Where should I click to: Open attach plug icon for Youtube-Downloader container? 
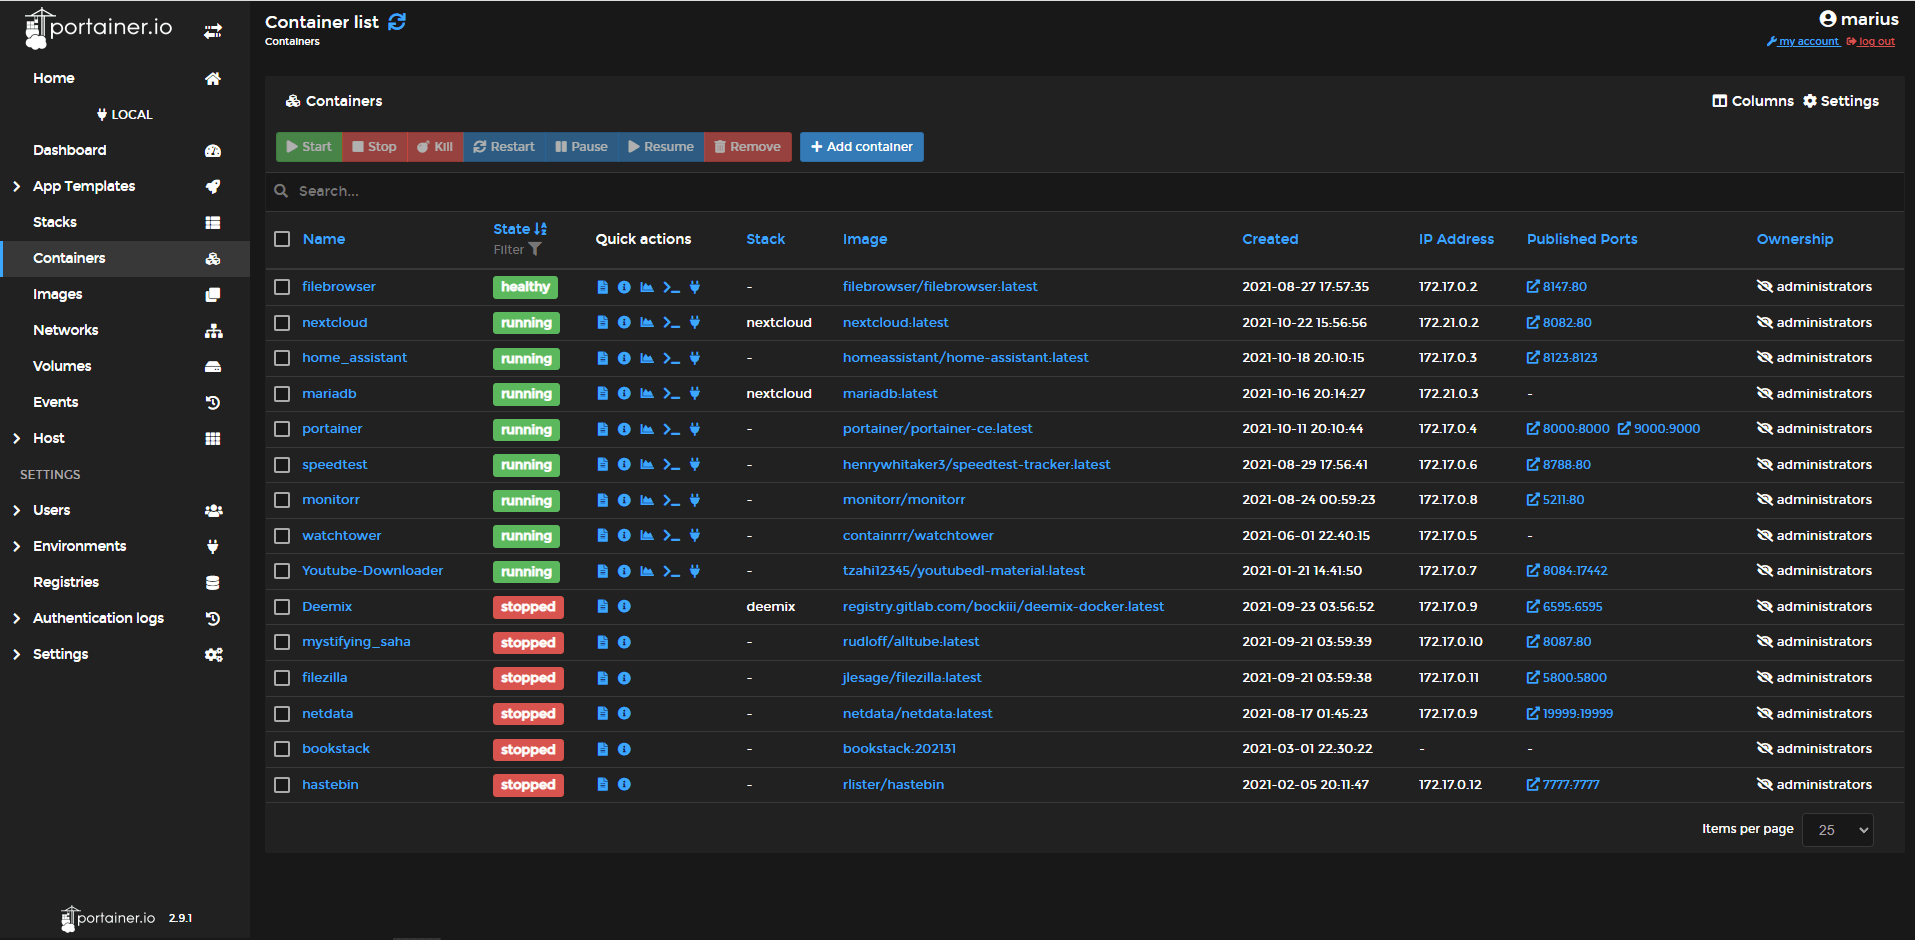[694, 571]
